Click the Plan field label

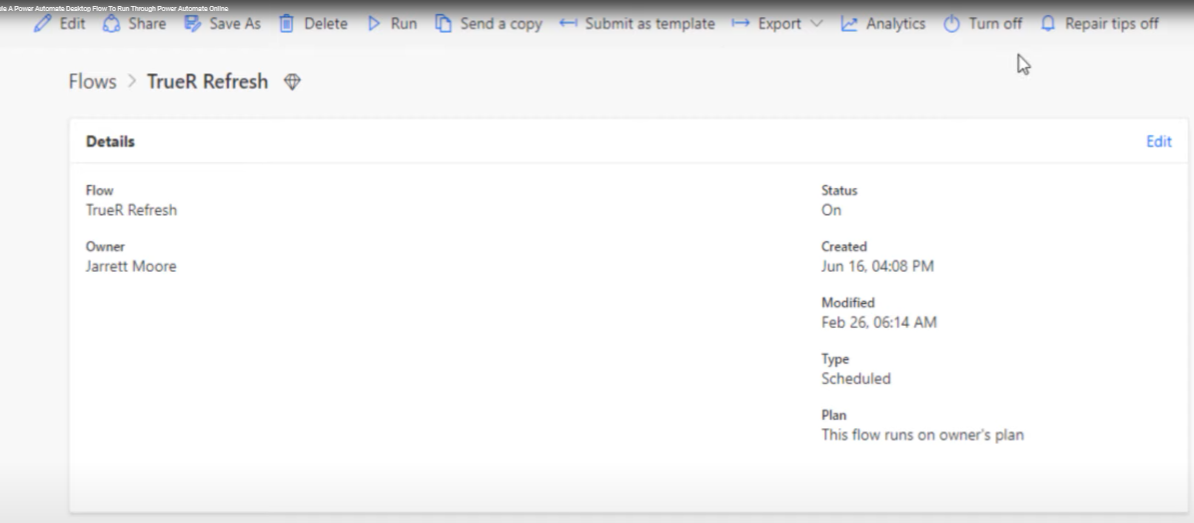(834, 415)
